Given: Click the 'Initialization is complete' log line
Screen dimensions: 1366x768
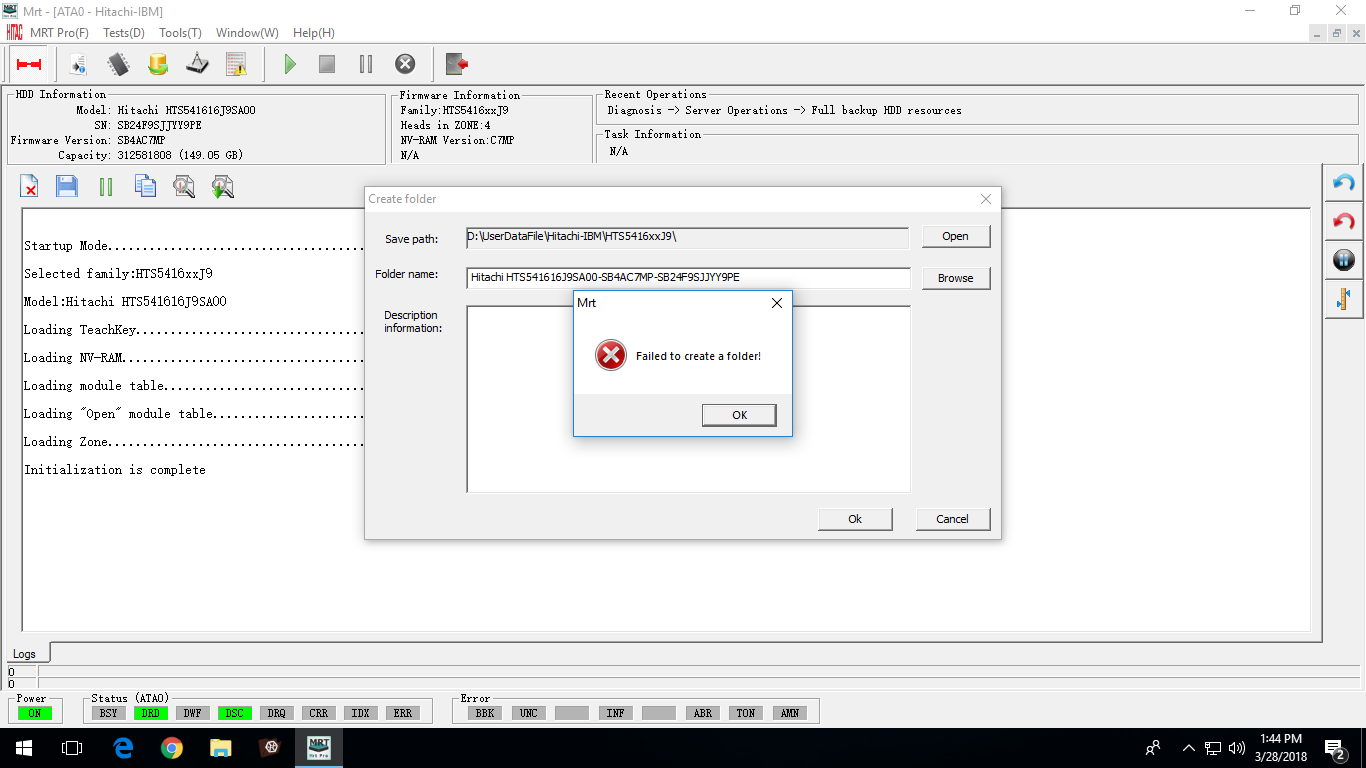Looking at the screenshot, I should pos(115,469).
